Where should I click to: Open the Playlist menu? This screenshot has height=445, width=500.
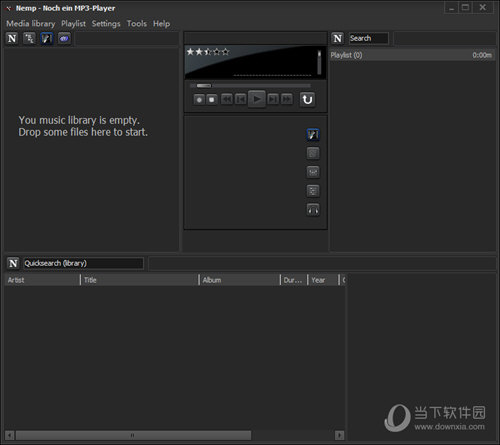(73, 24)
